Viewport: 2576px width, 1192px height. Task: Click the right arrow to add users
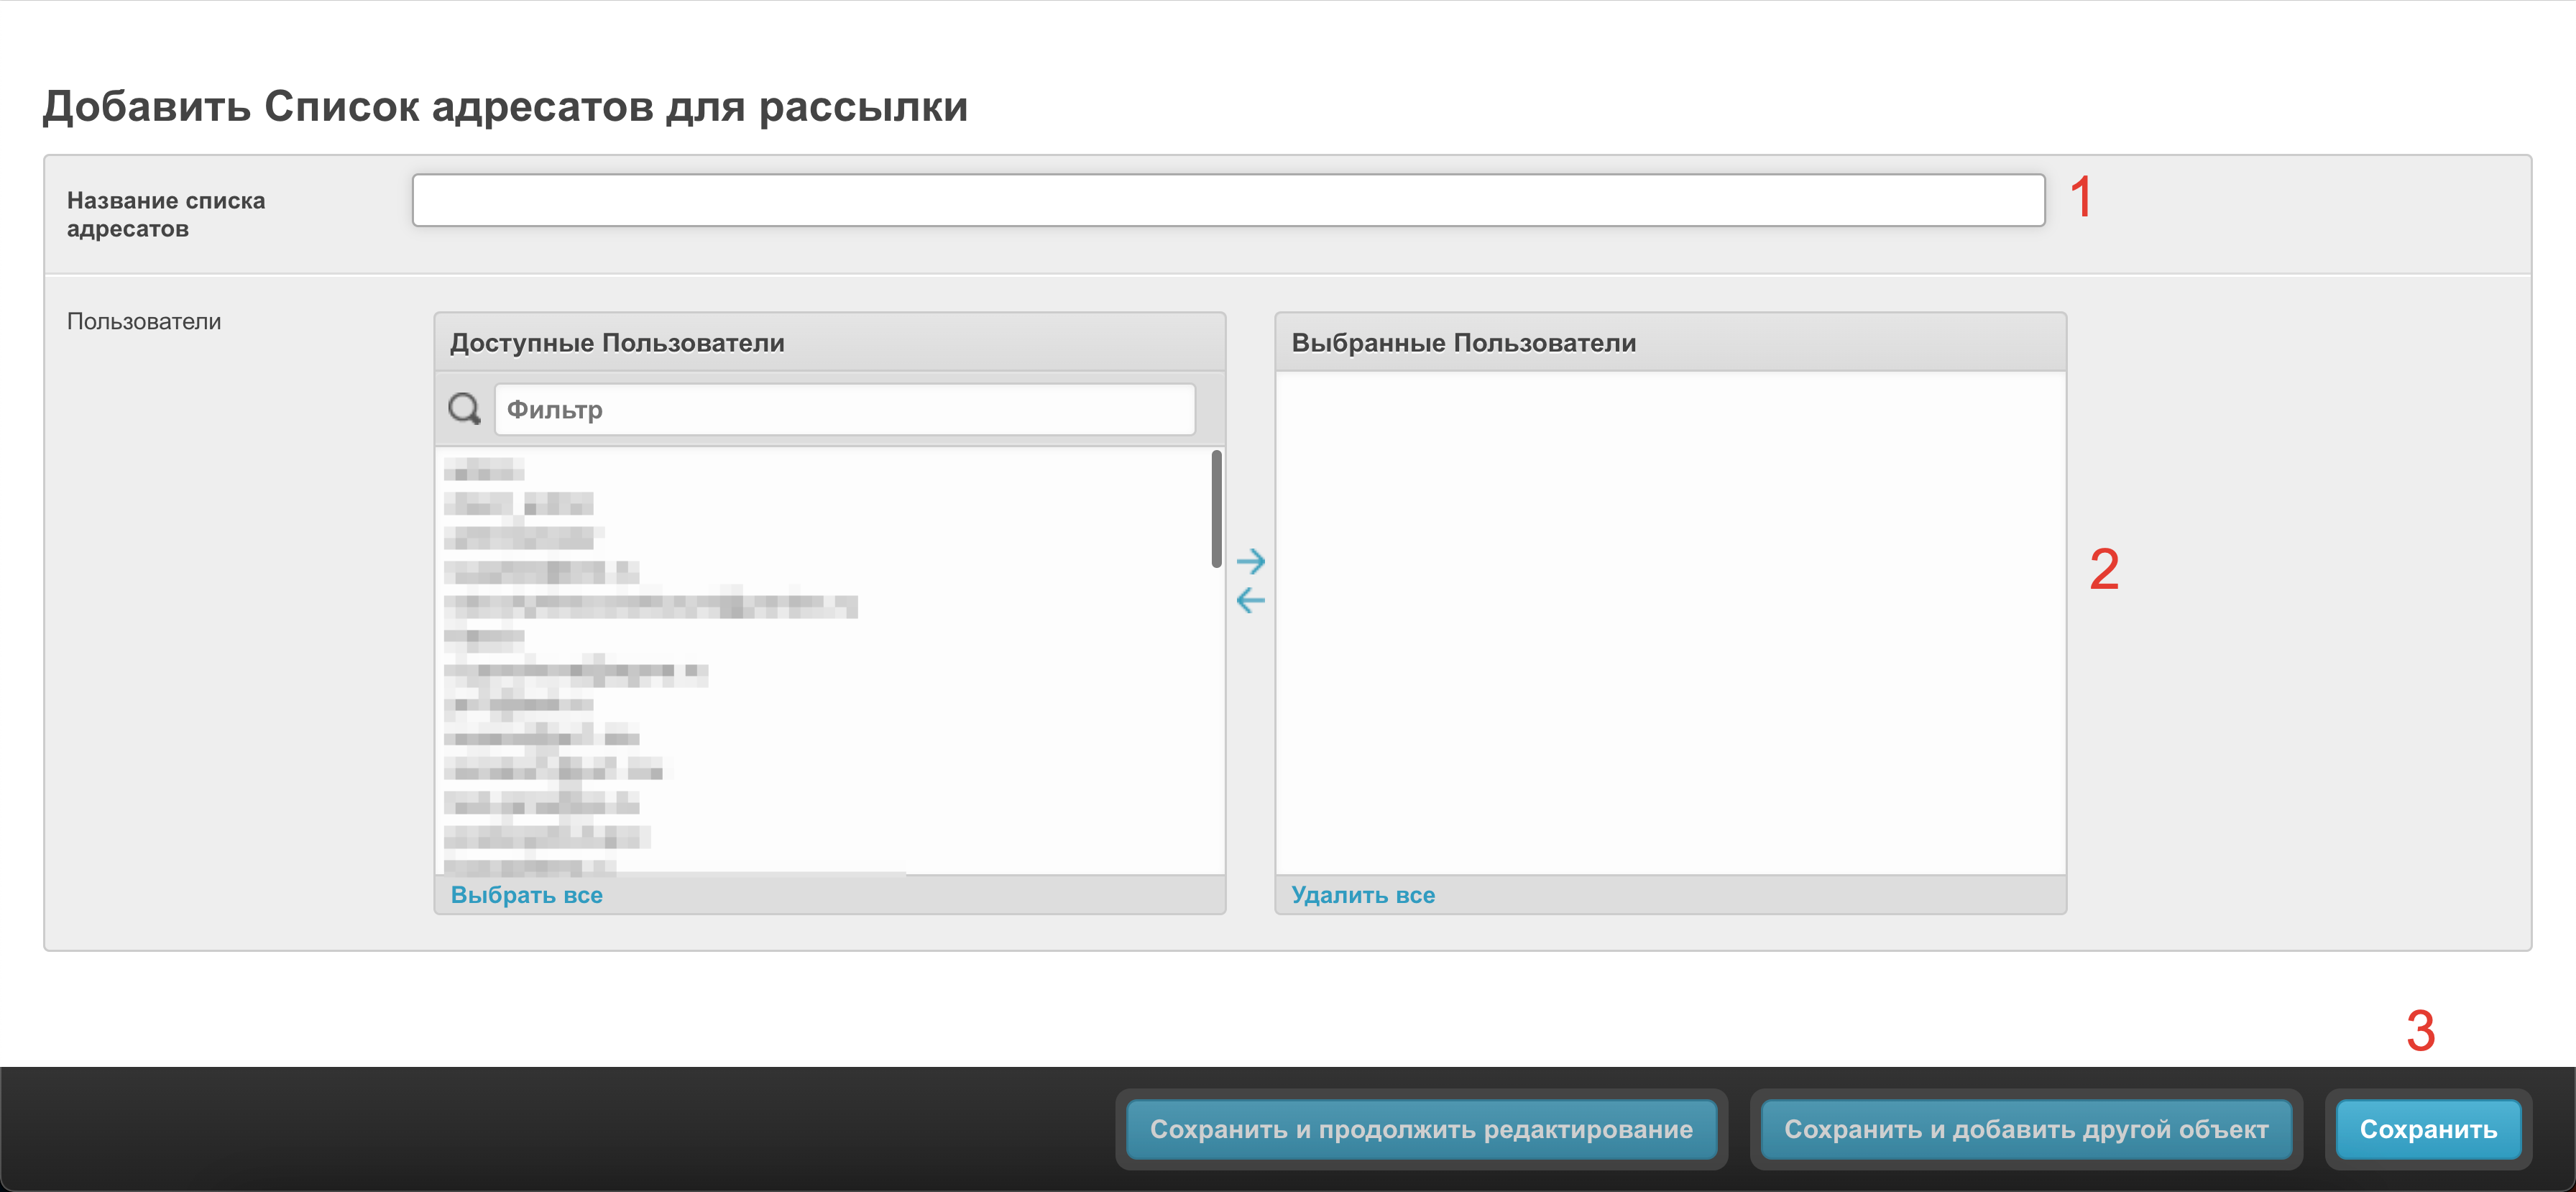click(1250, 561)
